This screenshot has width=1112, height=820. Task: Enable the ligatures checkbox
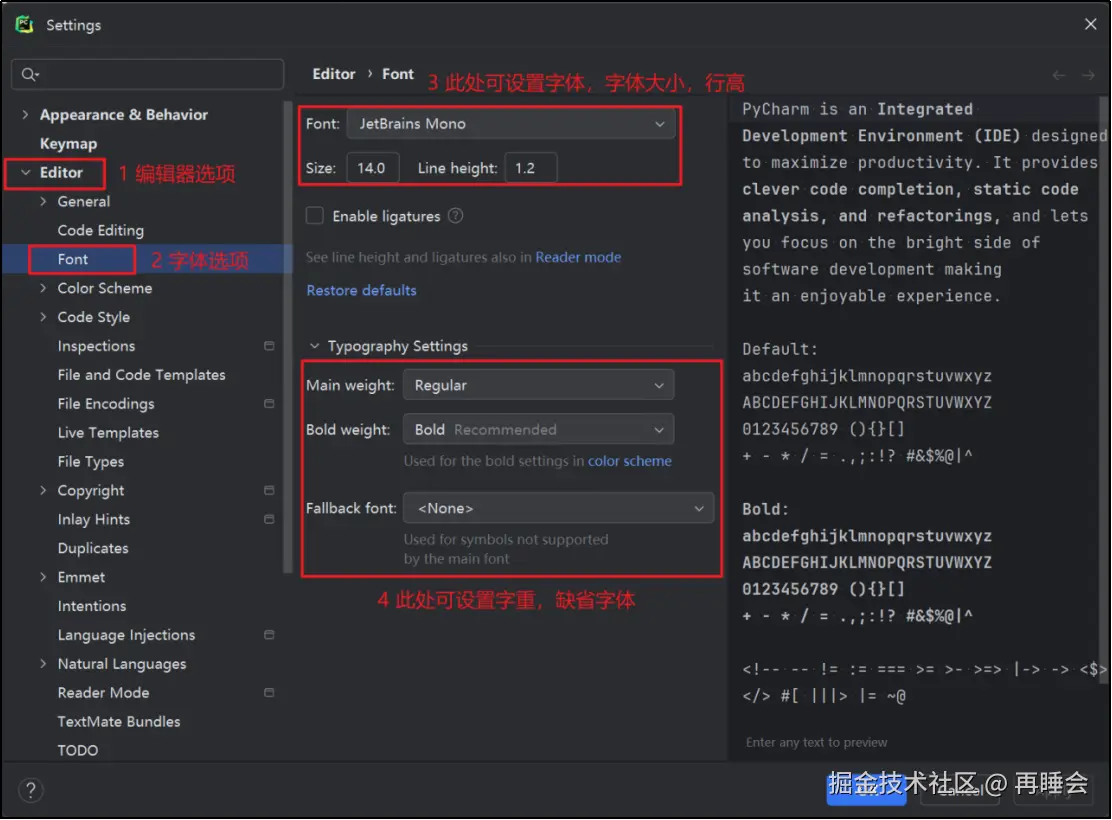coord(314,216)
